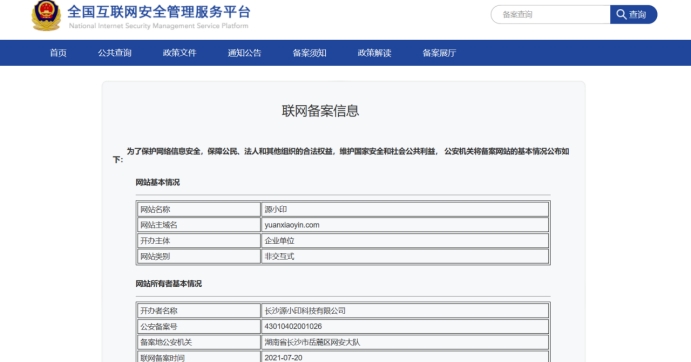
Task: Open the 公共查询 nav item
Action: pos(115,53)
